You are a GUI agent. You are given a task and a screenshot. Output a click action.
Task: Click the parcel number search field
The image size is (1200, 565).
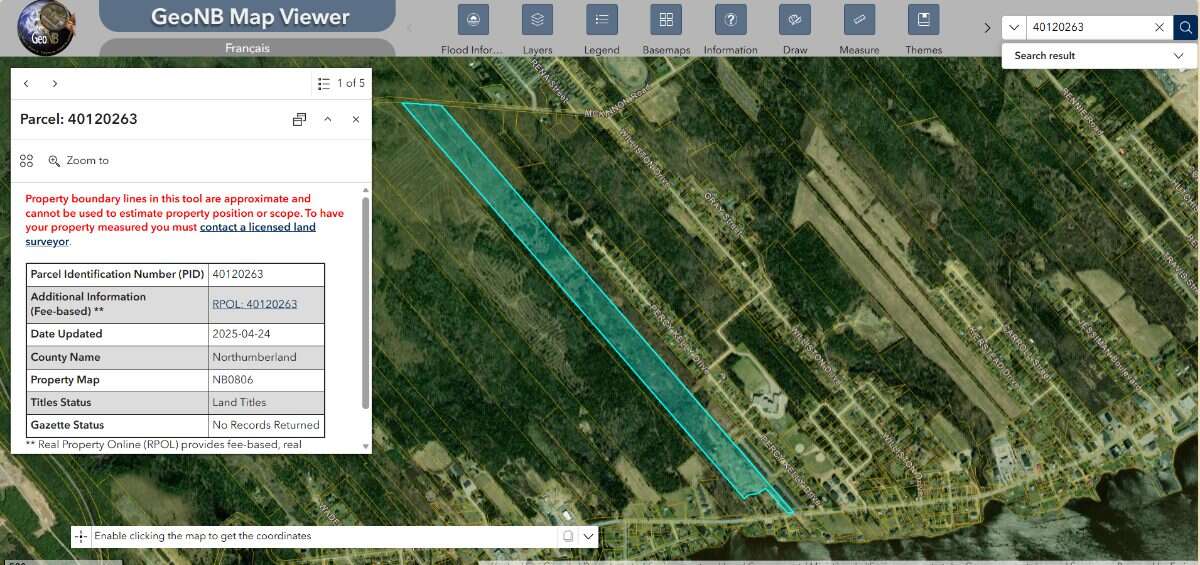click(1089, 28)
